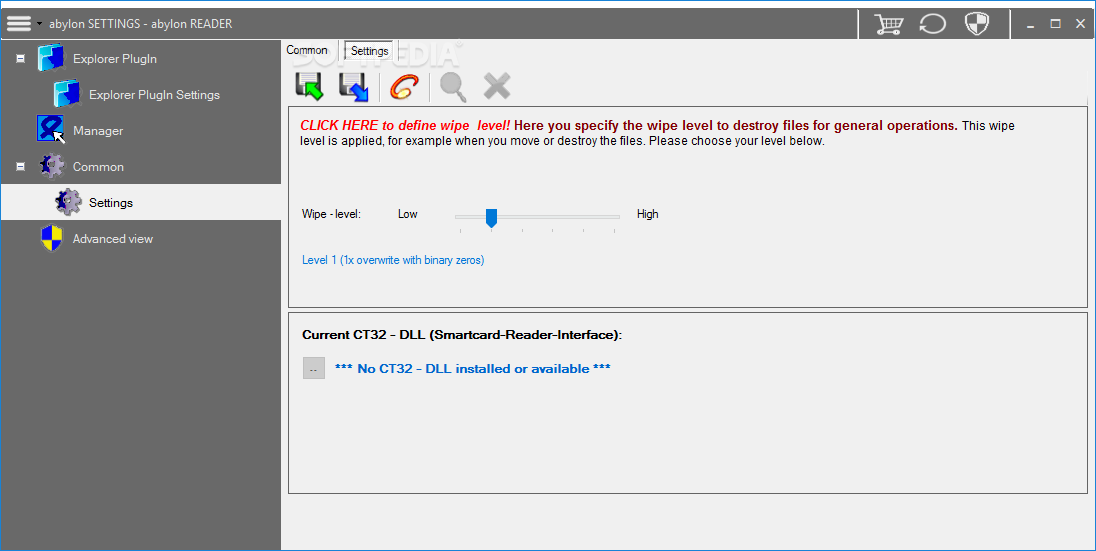Open the shopping cart purchase icon
The width and height of the screenshot is (1096, 551).
(x=888, y=24)
